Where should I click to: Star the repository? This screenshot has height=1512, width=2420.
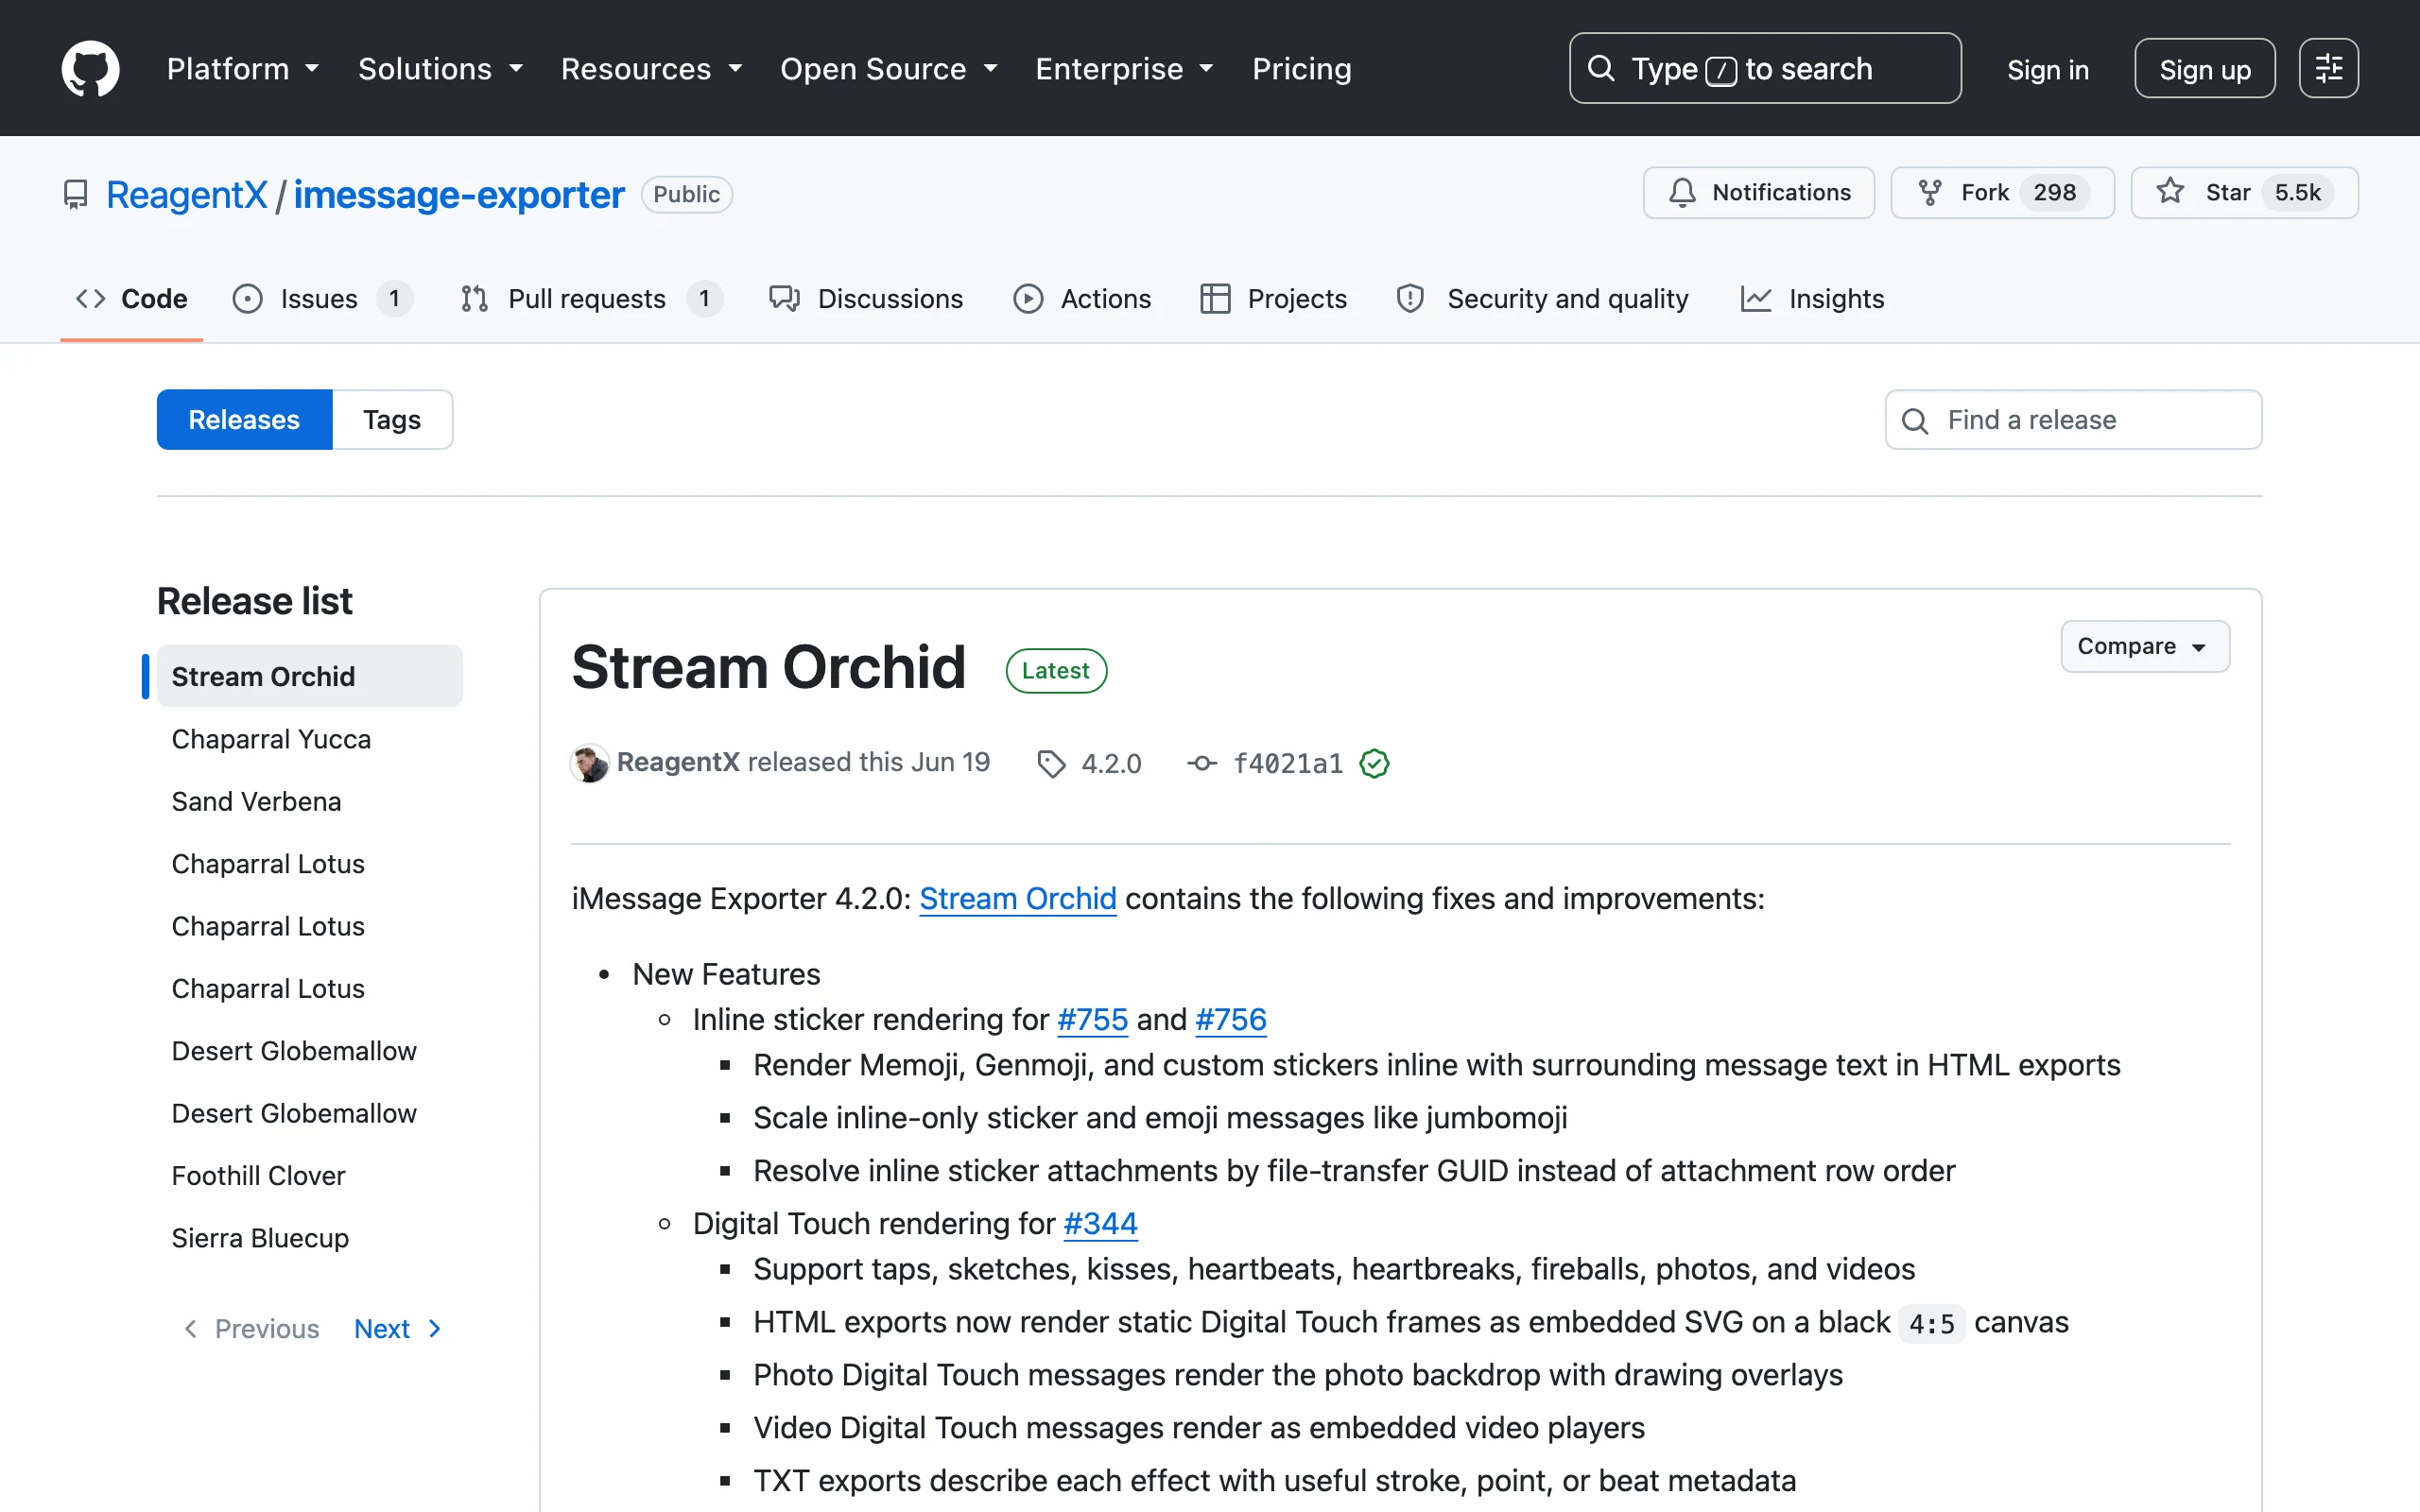[x=2244, y=192]
